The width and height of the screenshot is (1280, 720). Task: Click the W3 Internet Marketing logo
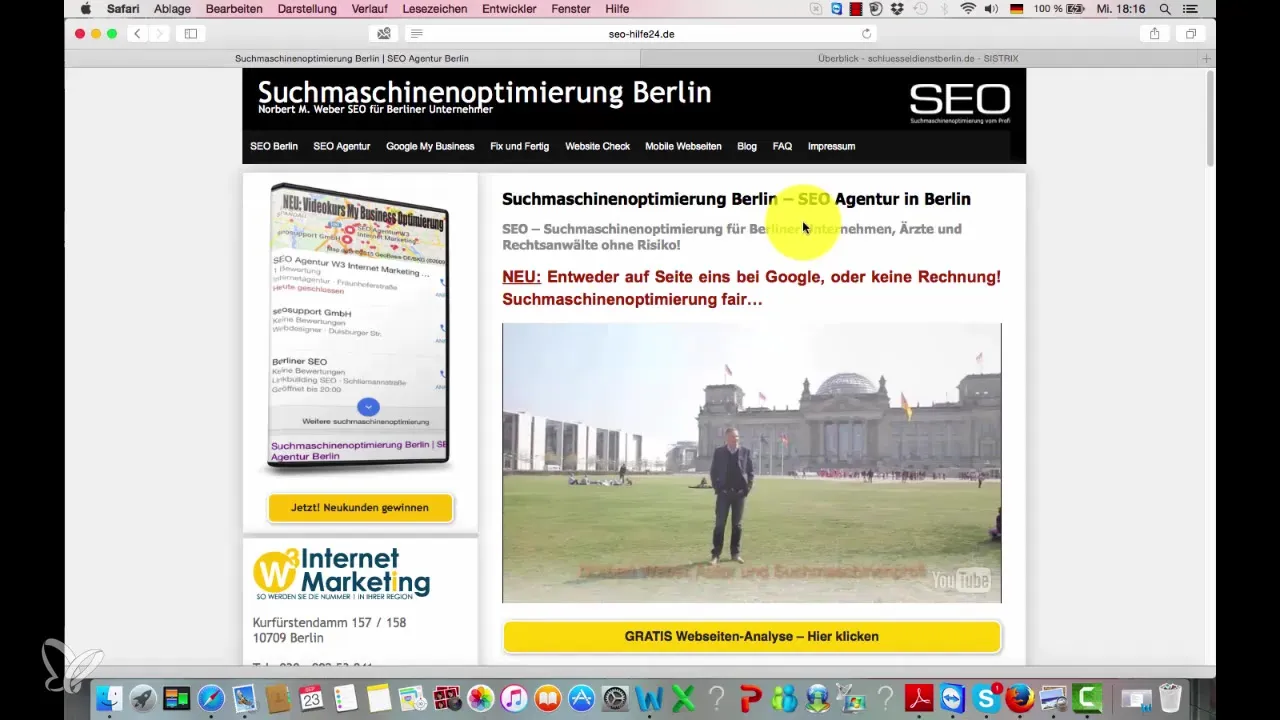point(342,573)
